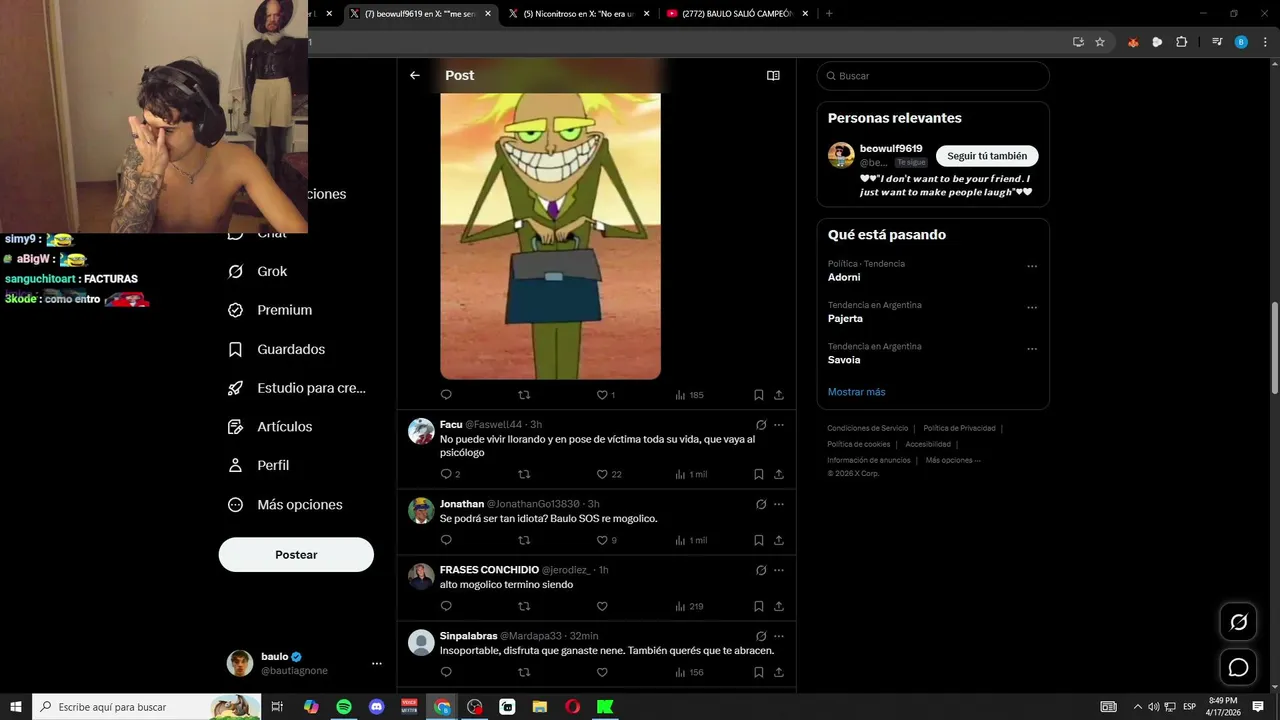Open Política de Privacidad link
The height and width of the screenshot is (720, 1280).
click(959, 428)
